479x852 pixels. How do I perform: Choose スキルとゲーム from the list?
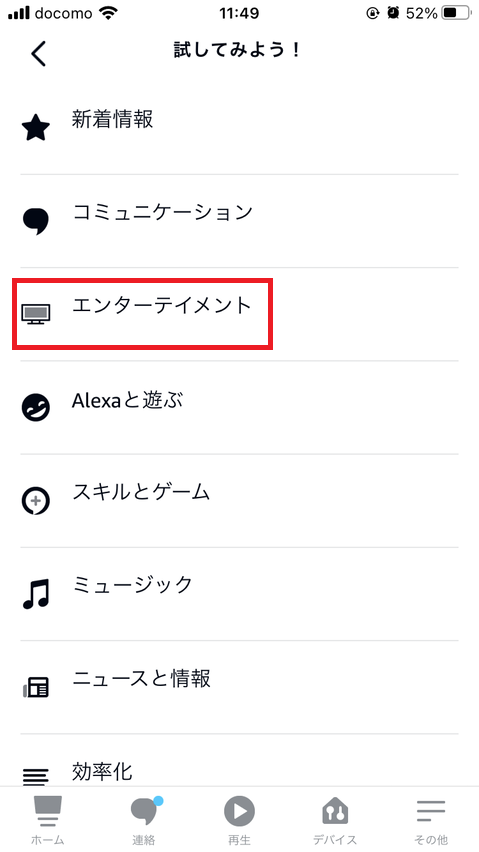click(x=240, y=500)
